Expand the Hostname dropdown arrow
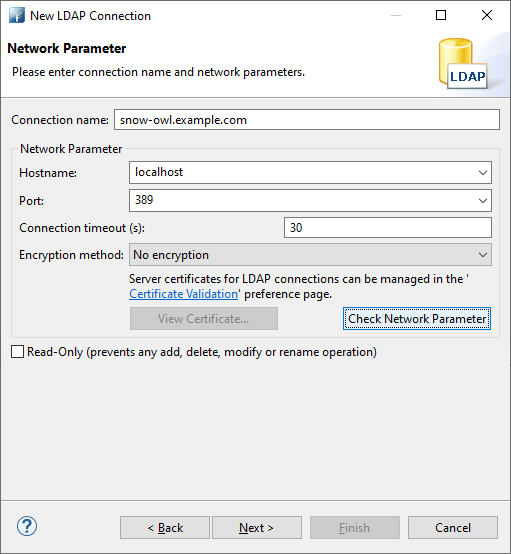 483,173
